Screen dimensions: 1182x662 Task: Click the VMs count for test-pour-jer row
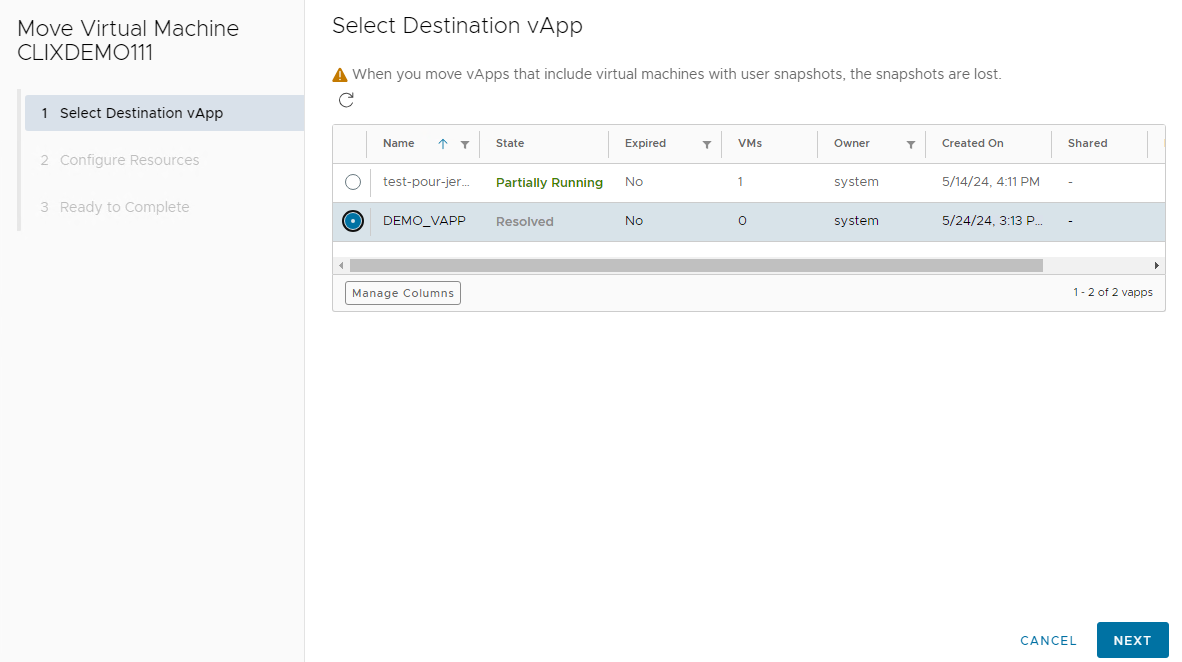(x=740, y=182)
